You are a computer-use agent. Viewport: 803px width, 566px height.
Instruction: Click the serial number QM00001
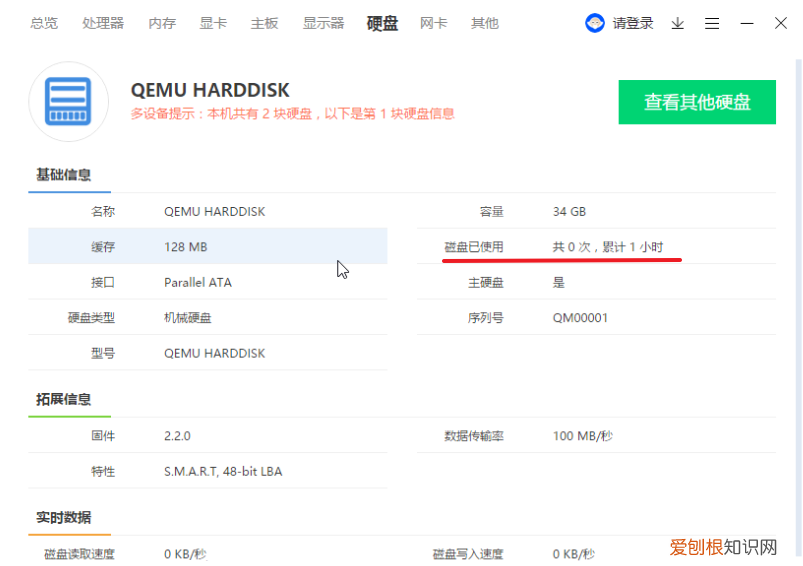(580, 318)
